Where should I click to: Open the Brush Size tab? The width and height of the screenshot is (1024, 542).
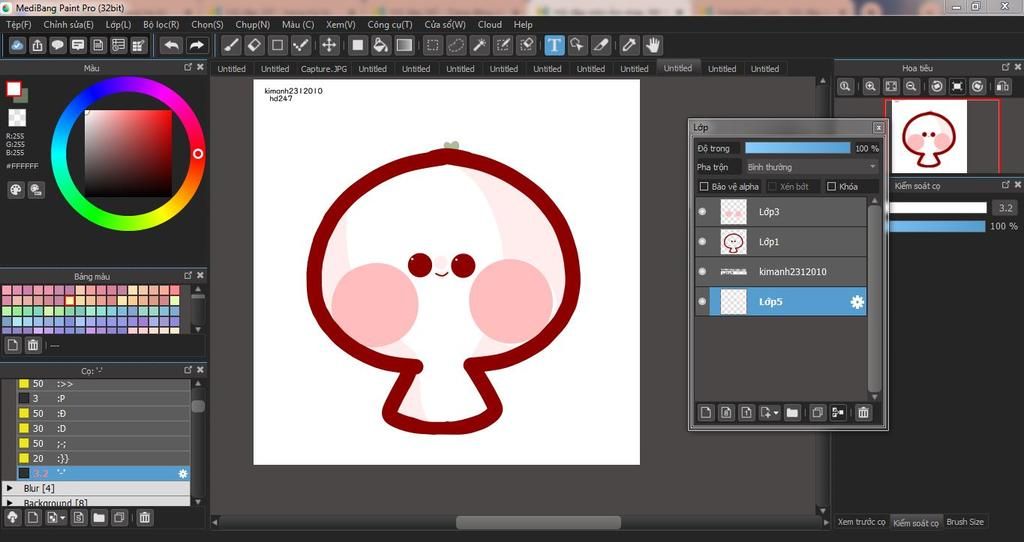pyautogui.click(x=965, y=522)
